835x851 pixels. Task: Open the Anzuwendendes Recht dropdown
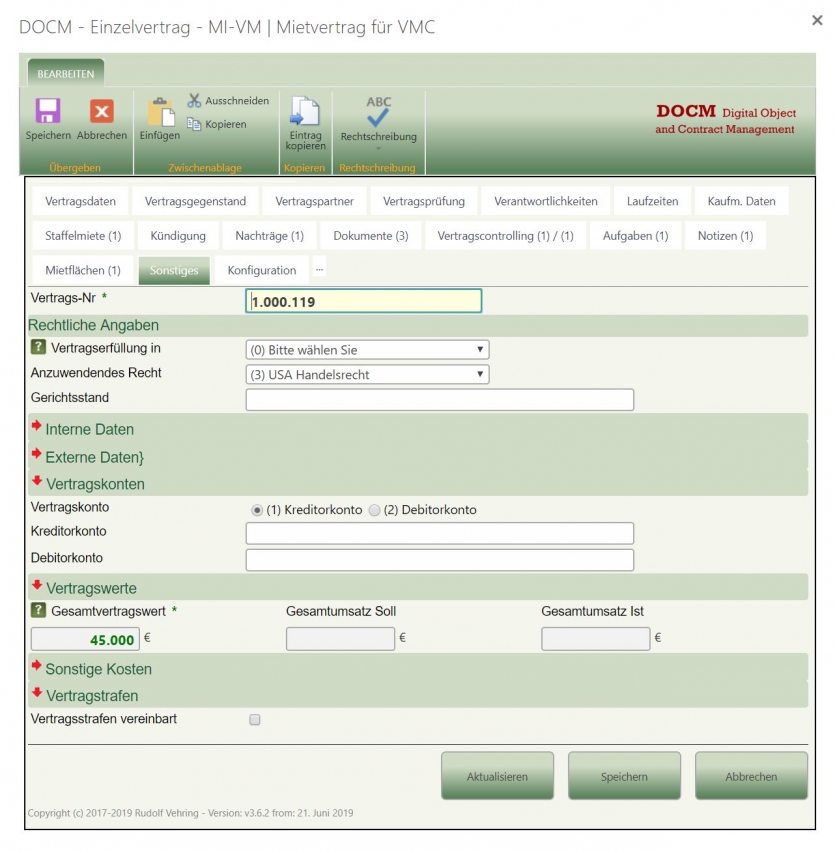click(x=367, y=375)
